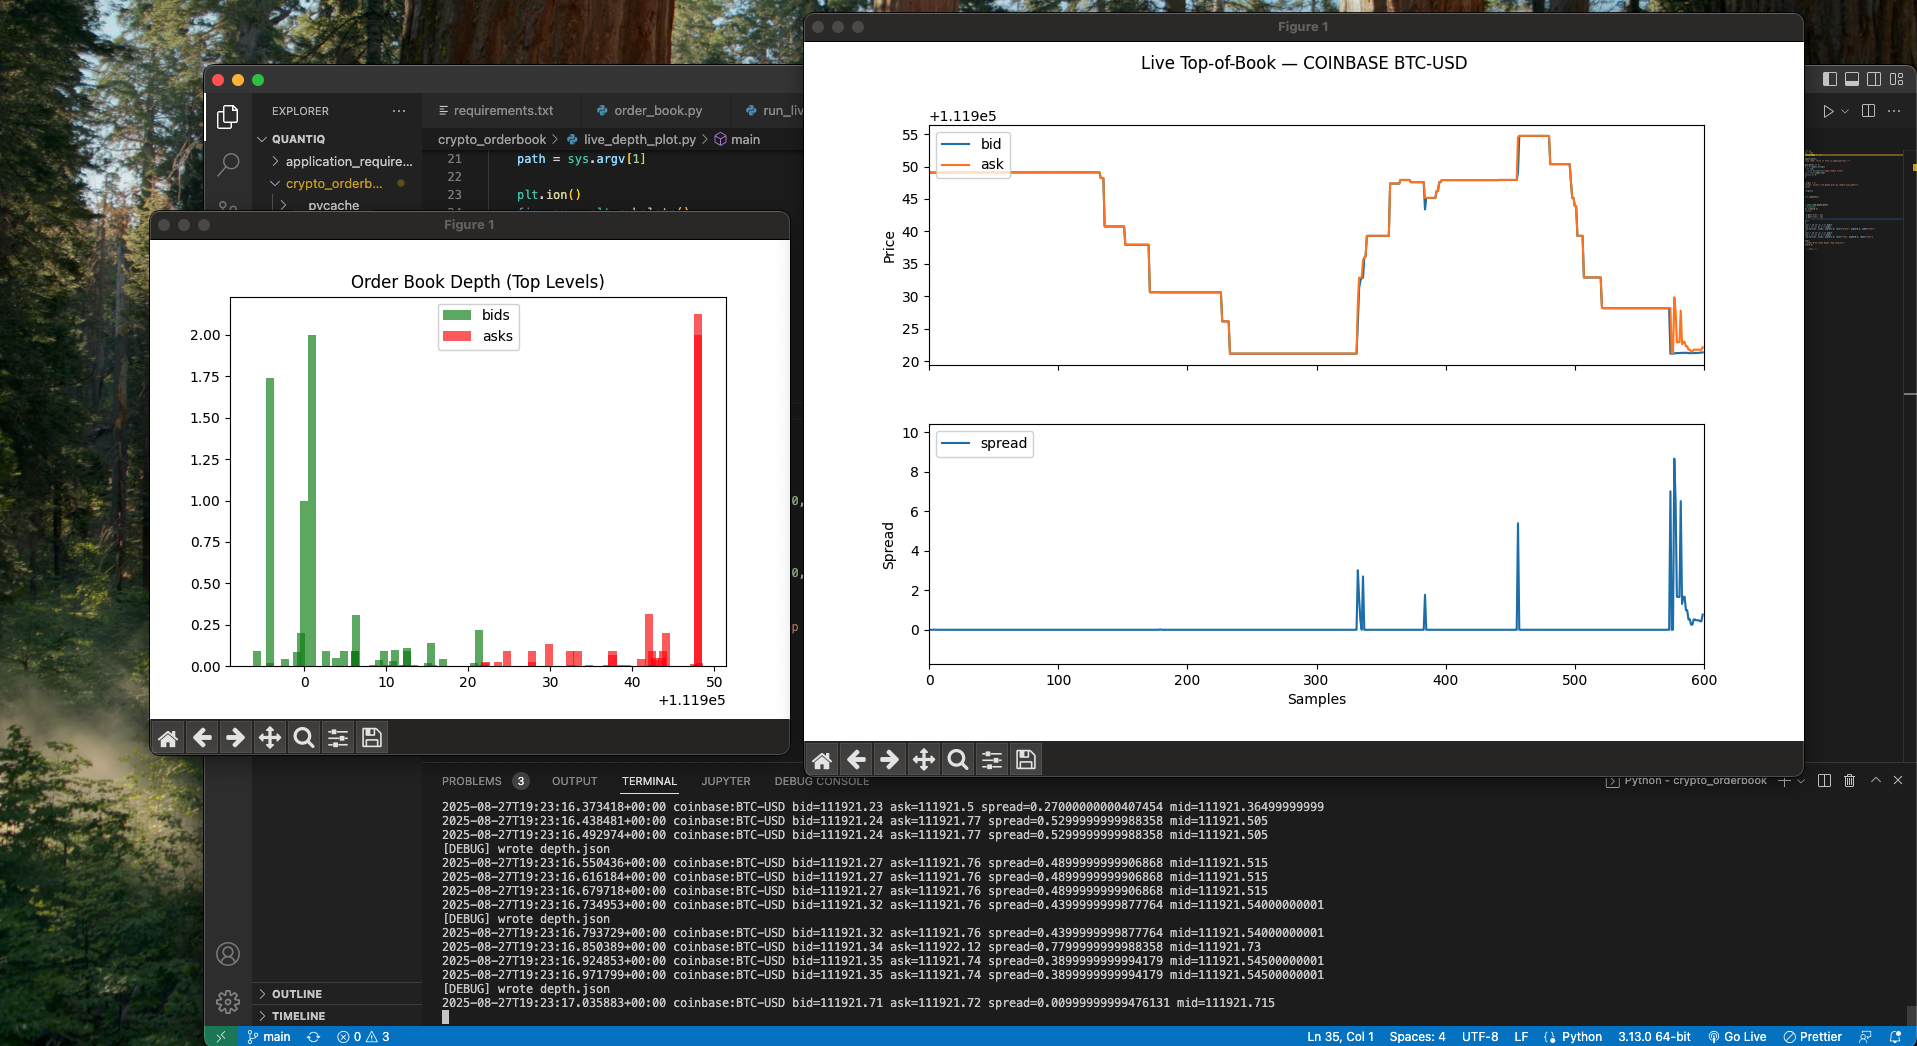Click Spaces: 4 indentation setting
Viewport: 1917px width, 1046px height.
coord(1417,1037)
